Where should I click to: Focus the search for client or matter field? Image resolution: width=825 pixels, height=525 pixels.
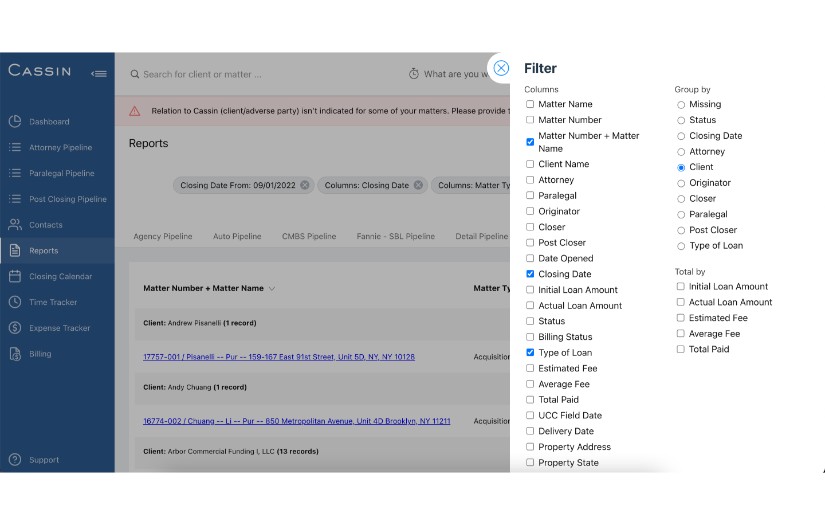tap(203, 74)
